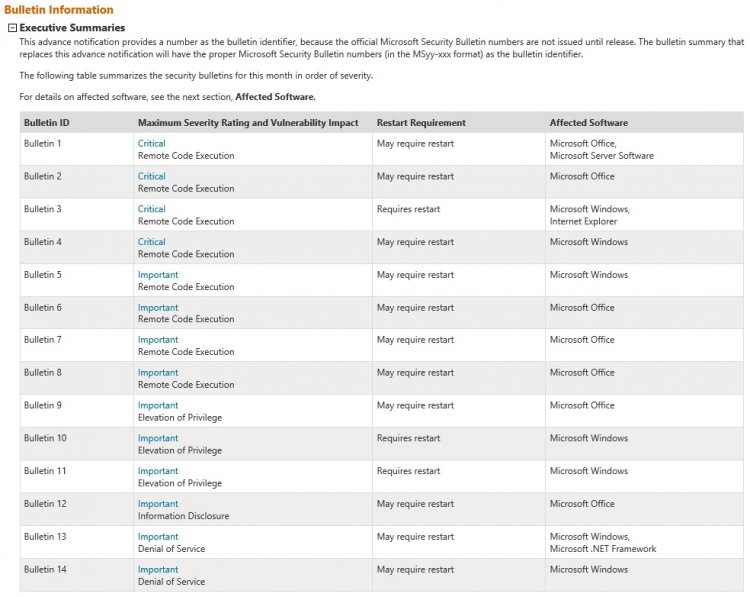Select the Bulletin 1 ID cell
Screen dimensions: 750x597
77,149
